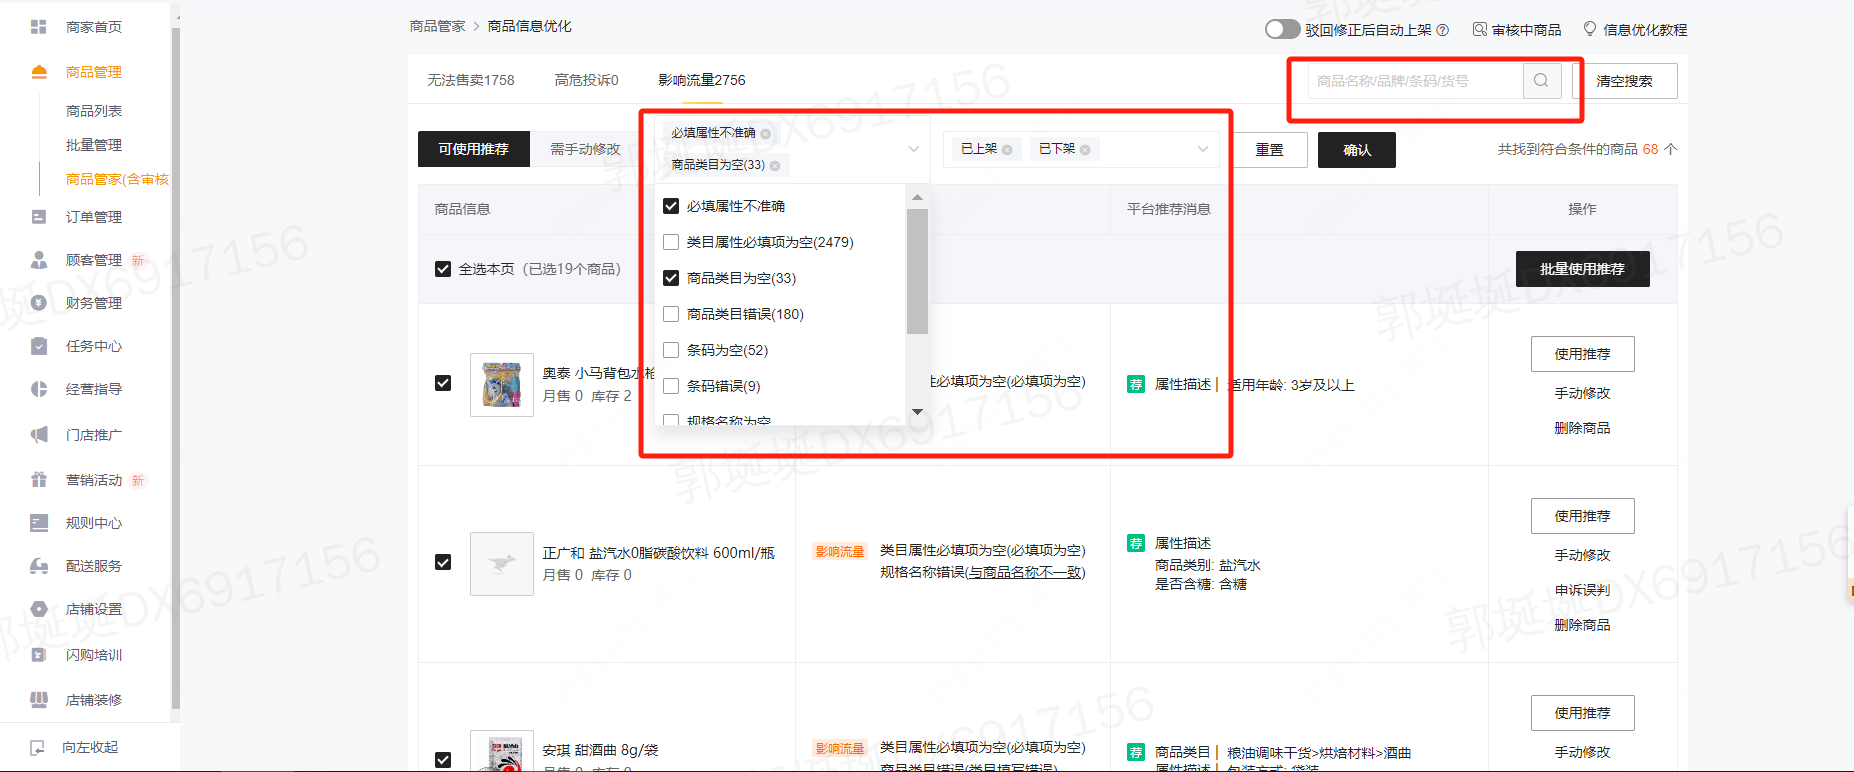Click the 闪购培训 sidebar icon
The height and width of the screenshot is (772, 1854).
click(39, 655)
